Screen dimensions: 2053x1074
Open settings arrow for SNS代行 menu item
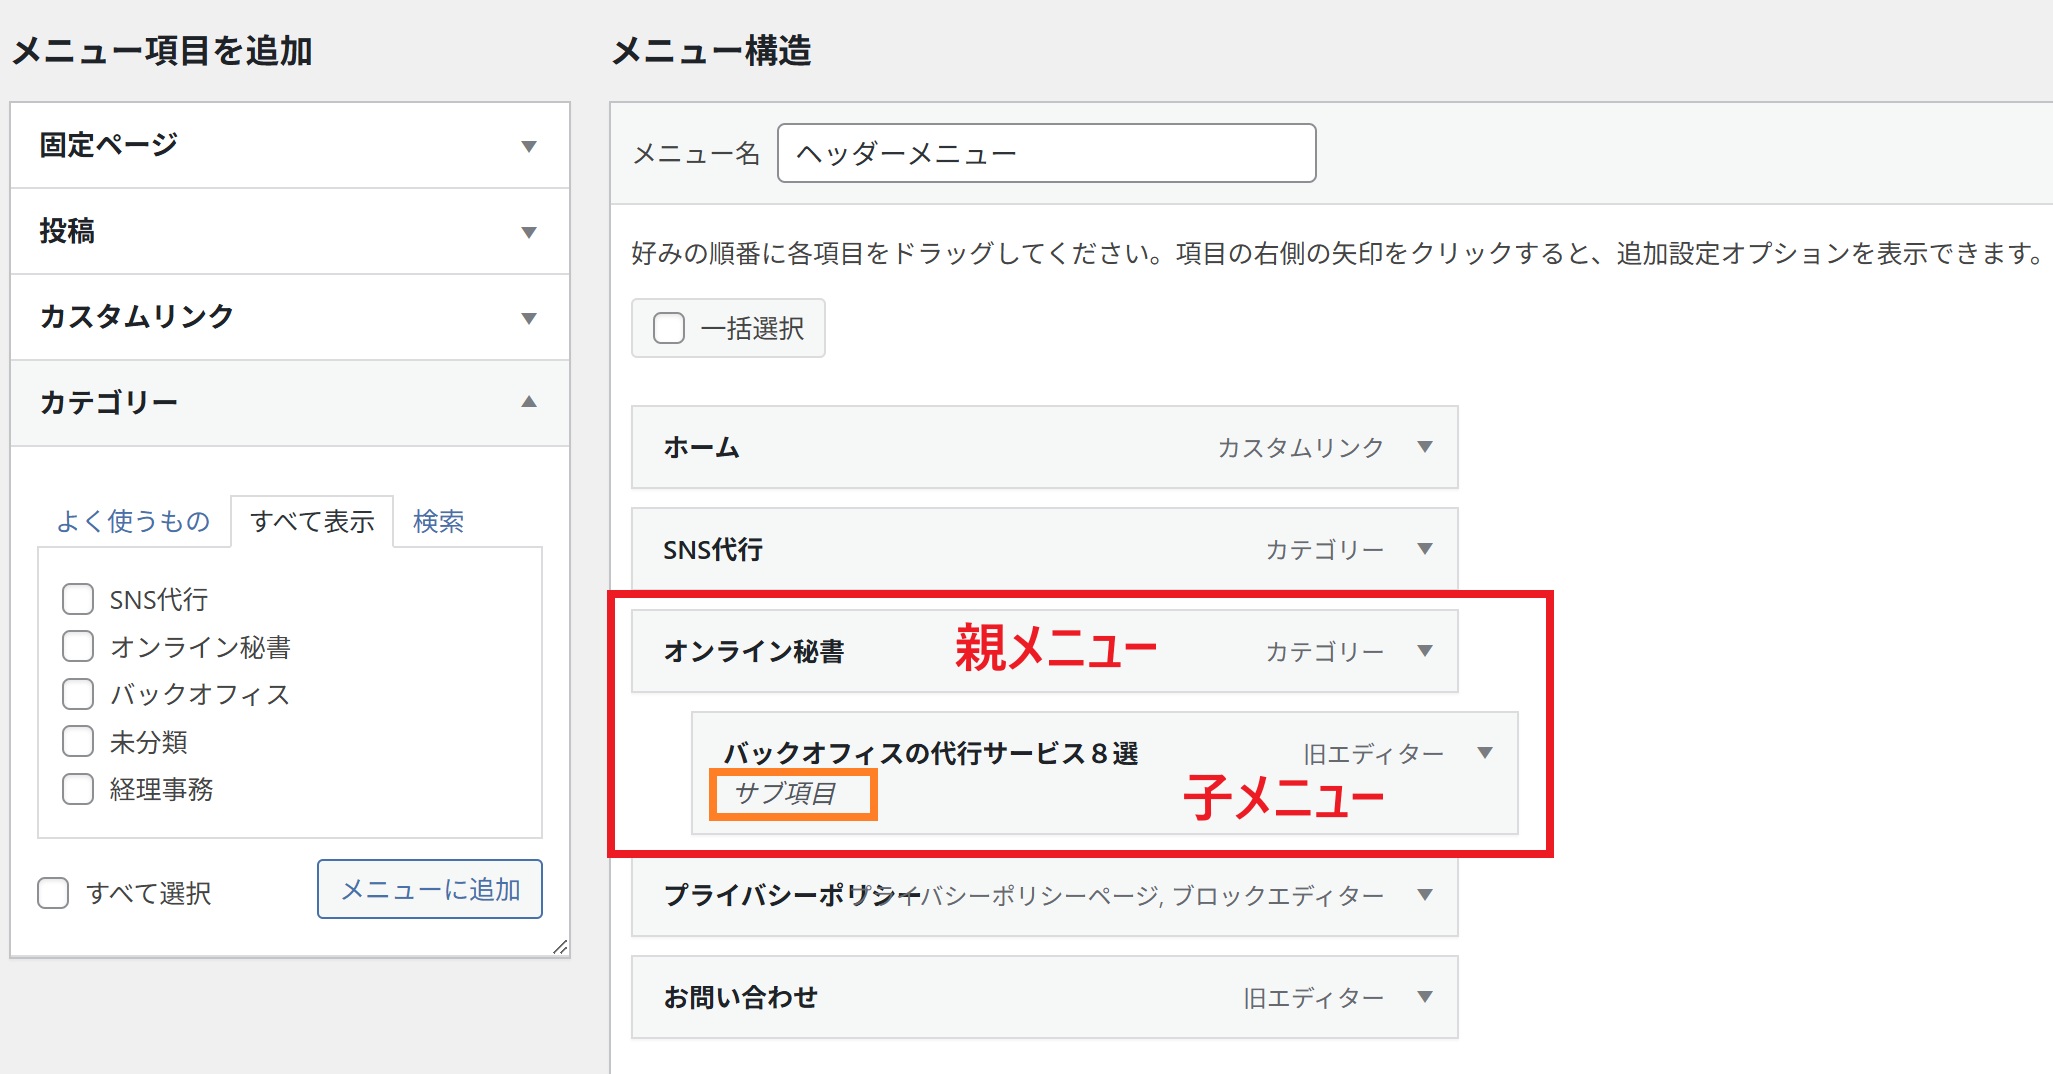1425,549
